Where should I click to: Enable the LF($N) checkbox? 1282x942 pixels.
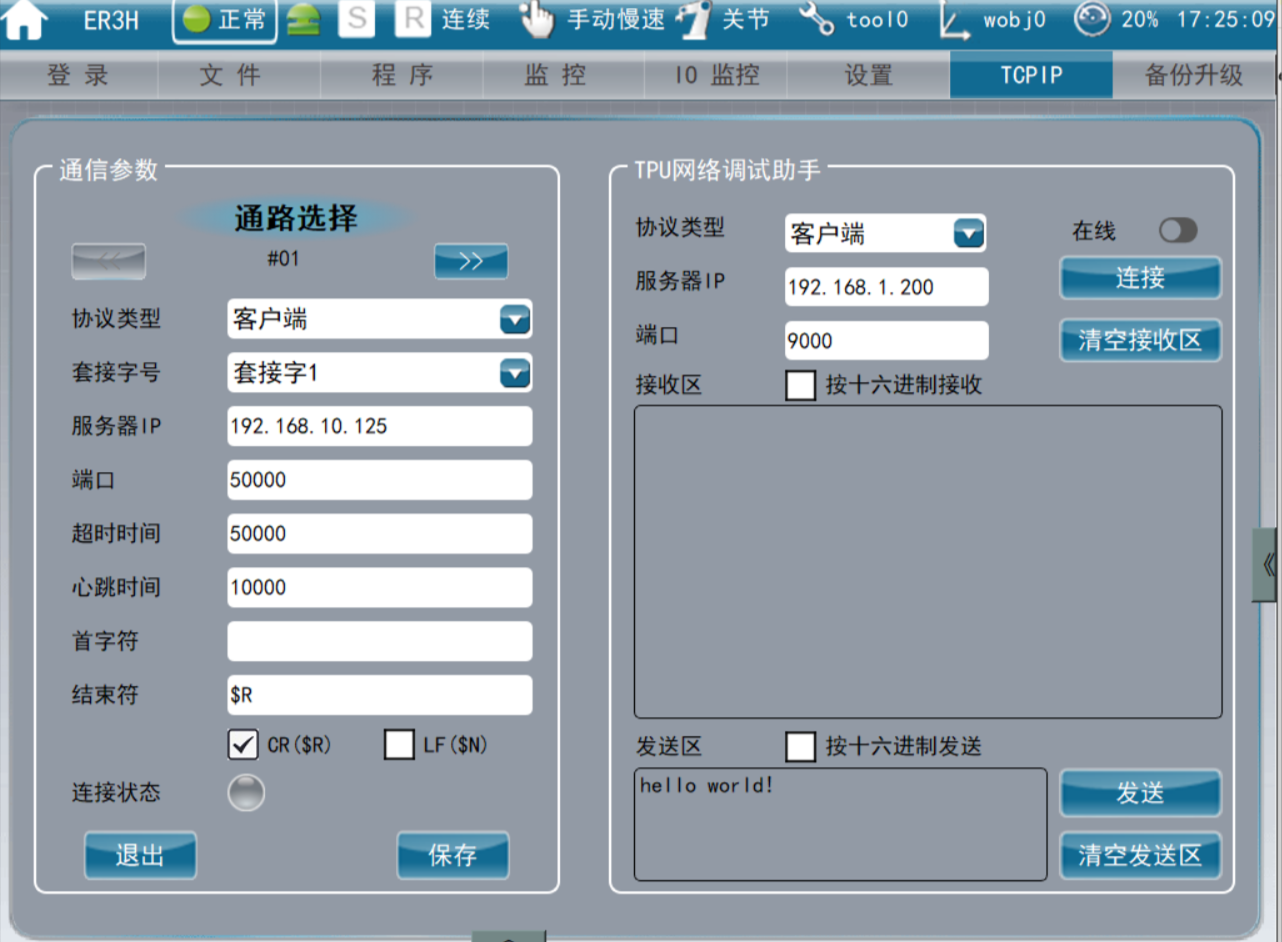pos(399,745)
